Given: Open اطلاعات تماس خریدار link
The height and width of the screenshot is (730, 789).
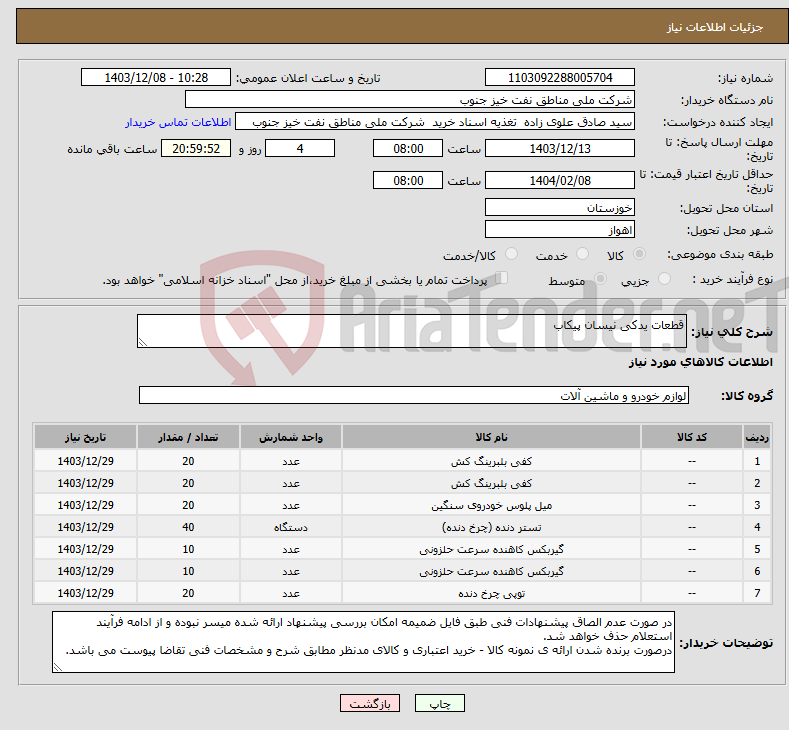Looking at the screenshot, I should (x=178, y=122).
